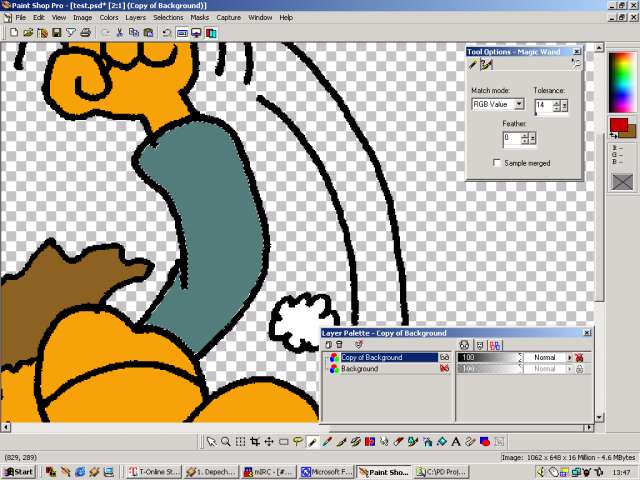Cut selection with the scissors icon

120,33
